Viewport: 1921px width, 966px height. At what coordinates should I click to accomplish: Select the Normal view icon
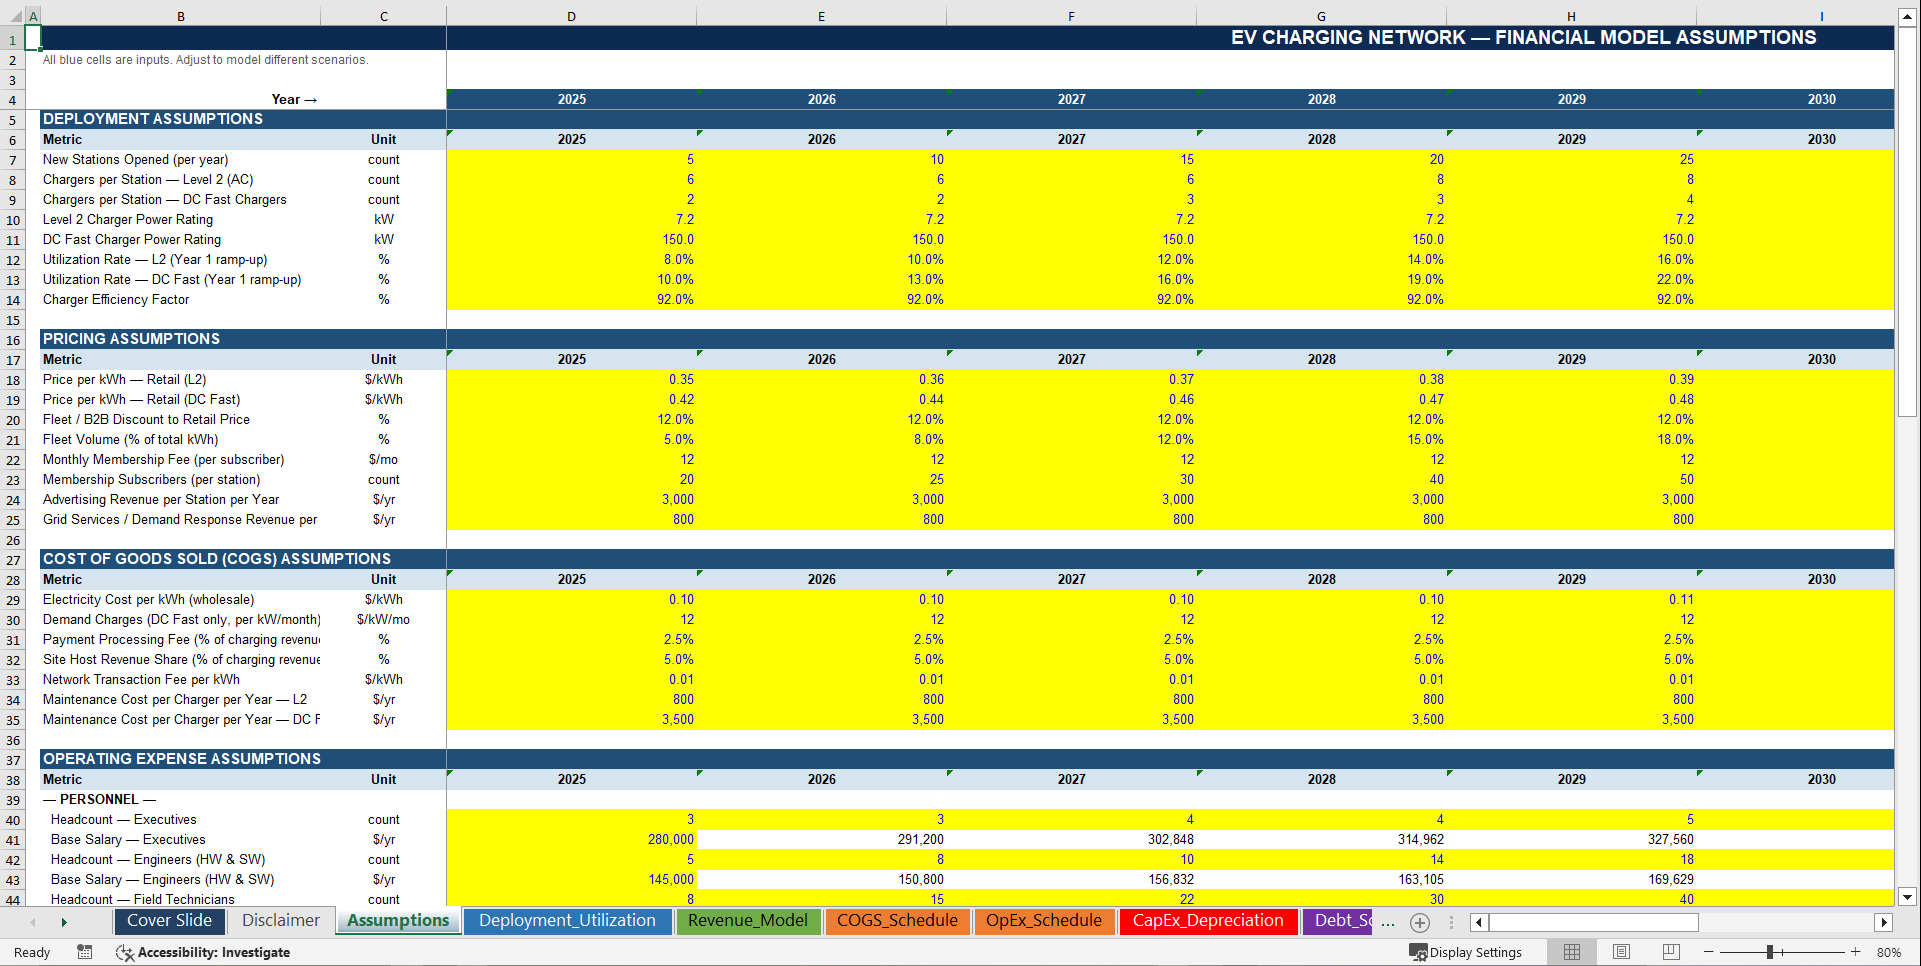coord(1571,952)
